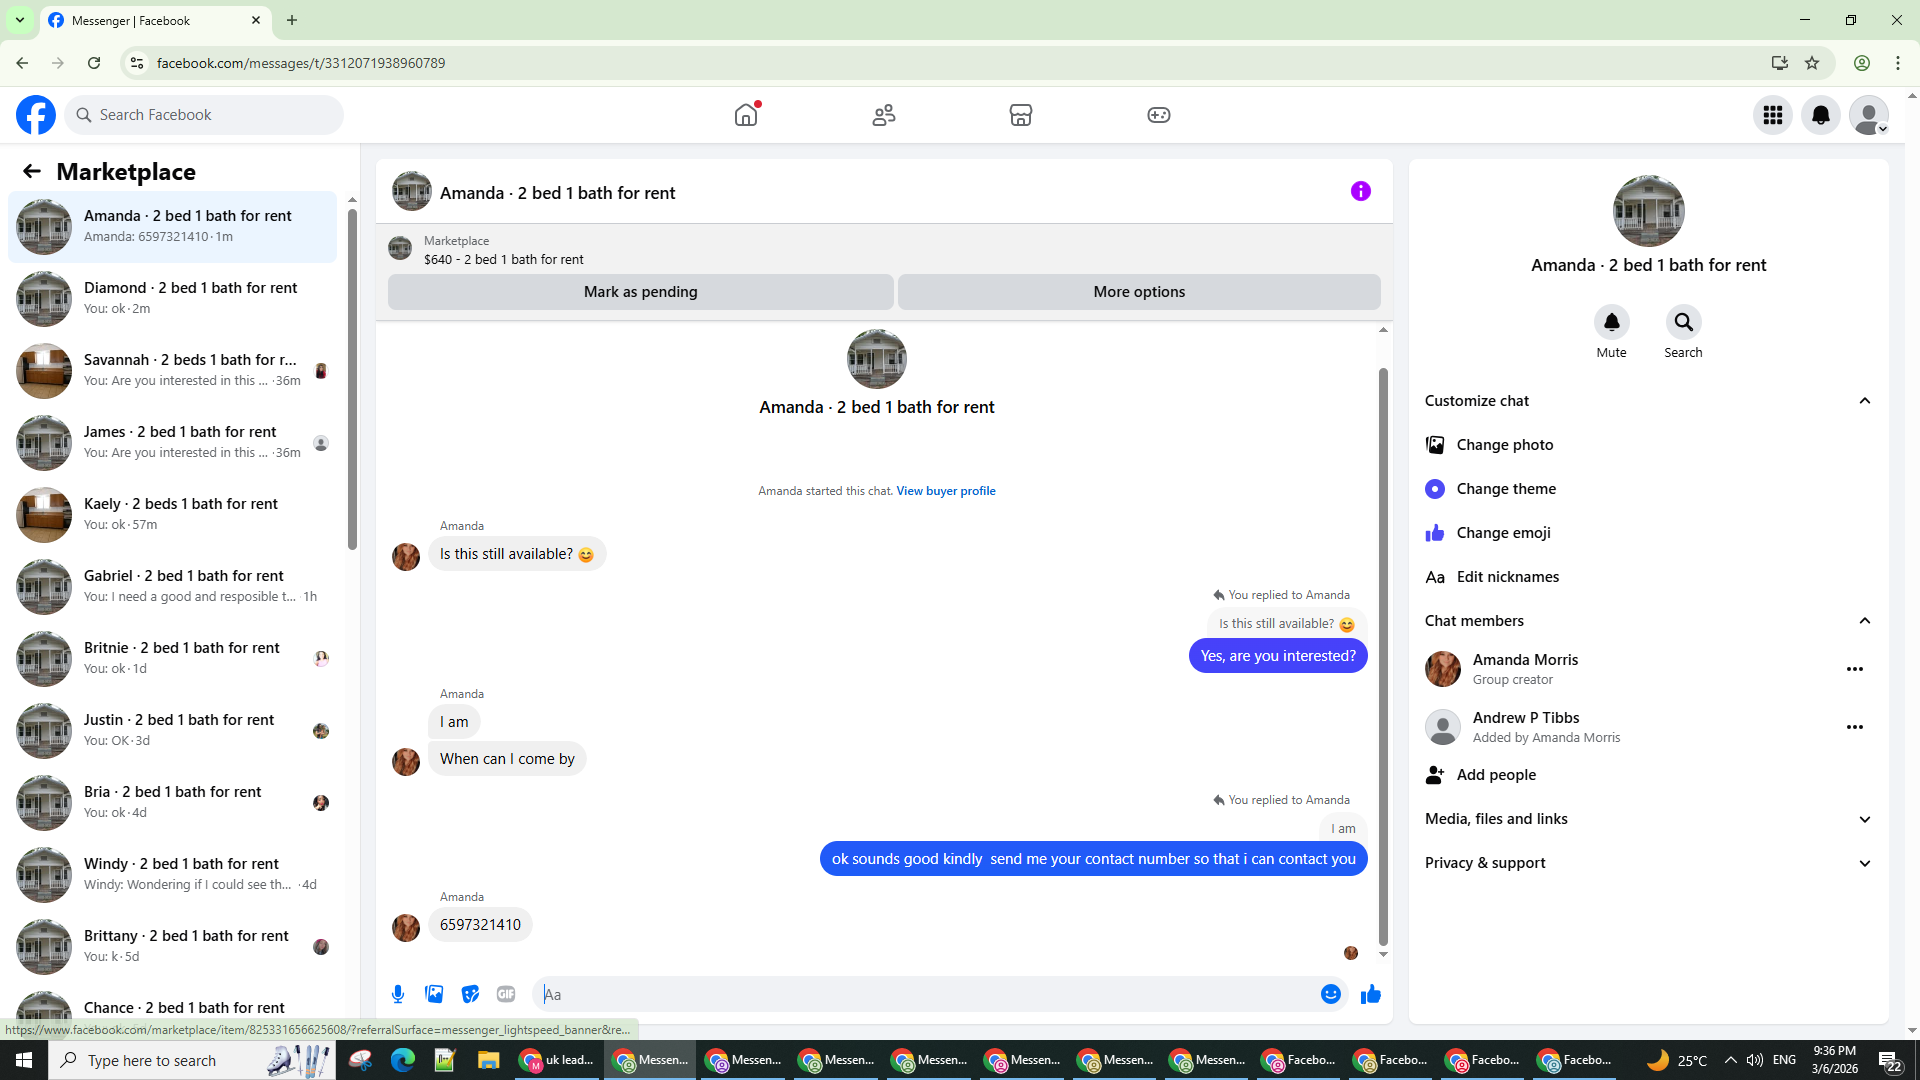Viewport: 1920px width, 1080px height.
Task: Open Marketplace icon in top navigation
Action: point(1020,115)
